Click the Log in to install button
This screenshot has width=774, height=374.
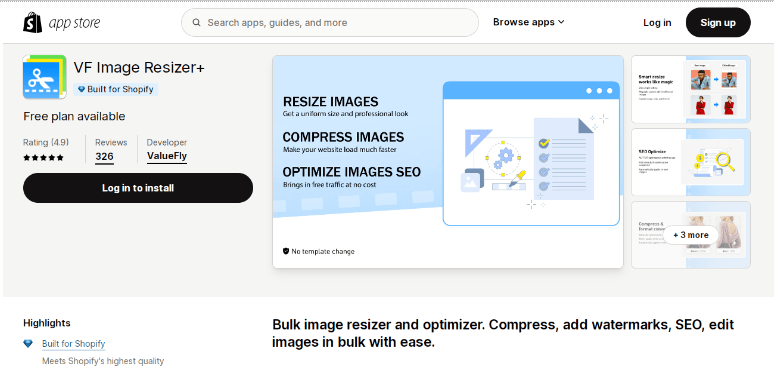[138, 188]
